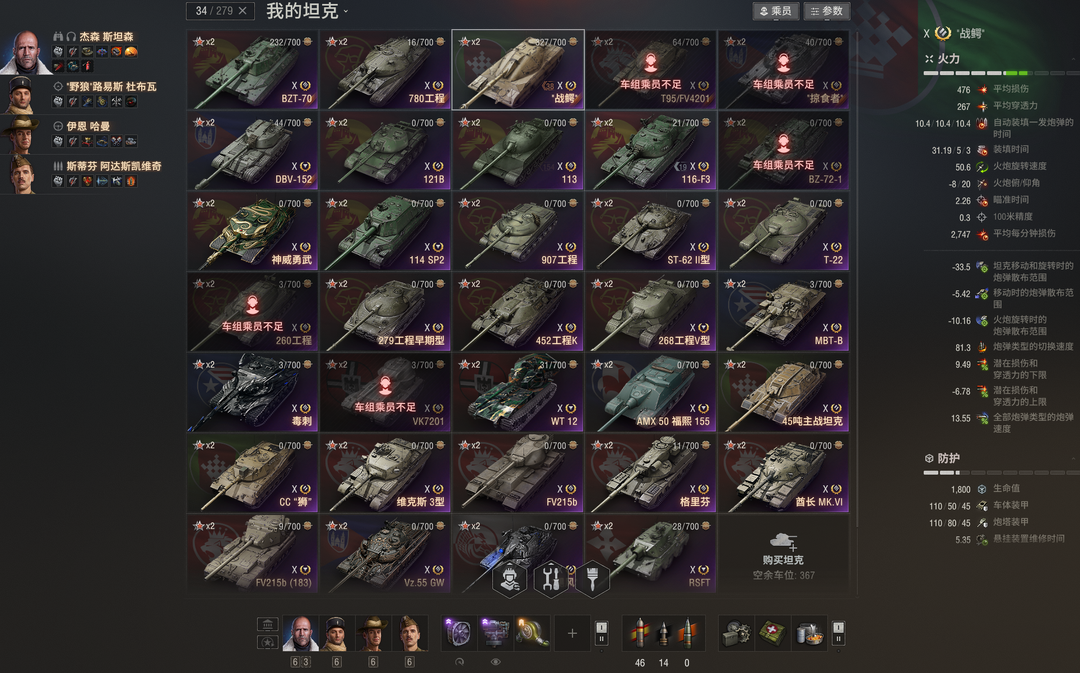
Task: Switch to the 乘员 crew tab
Action: pos(775,11)
